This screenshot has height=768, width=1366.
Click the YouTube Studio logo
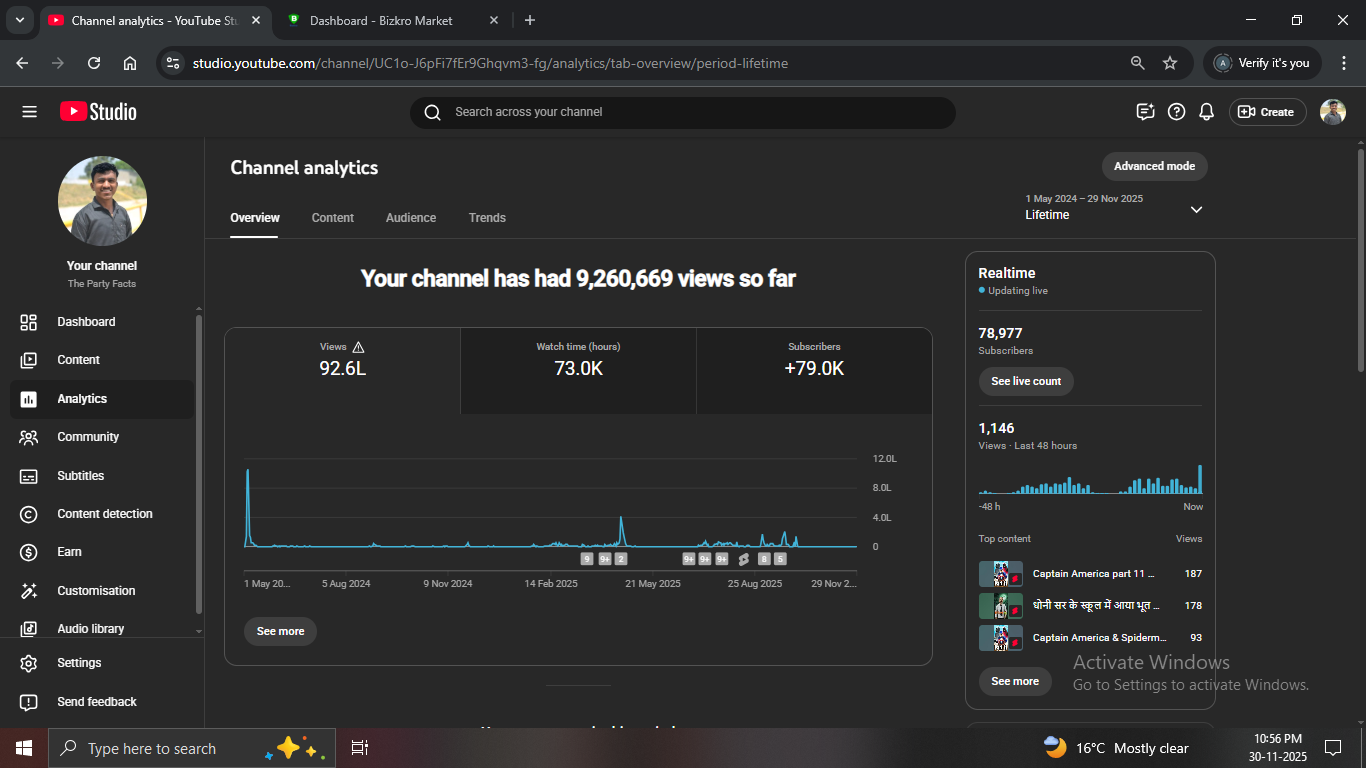point(98,112)
